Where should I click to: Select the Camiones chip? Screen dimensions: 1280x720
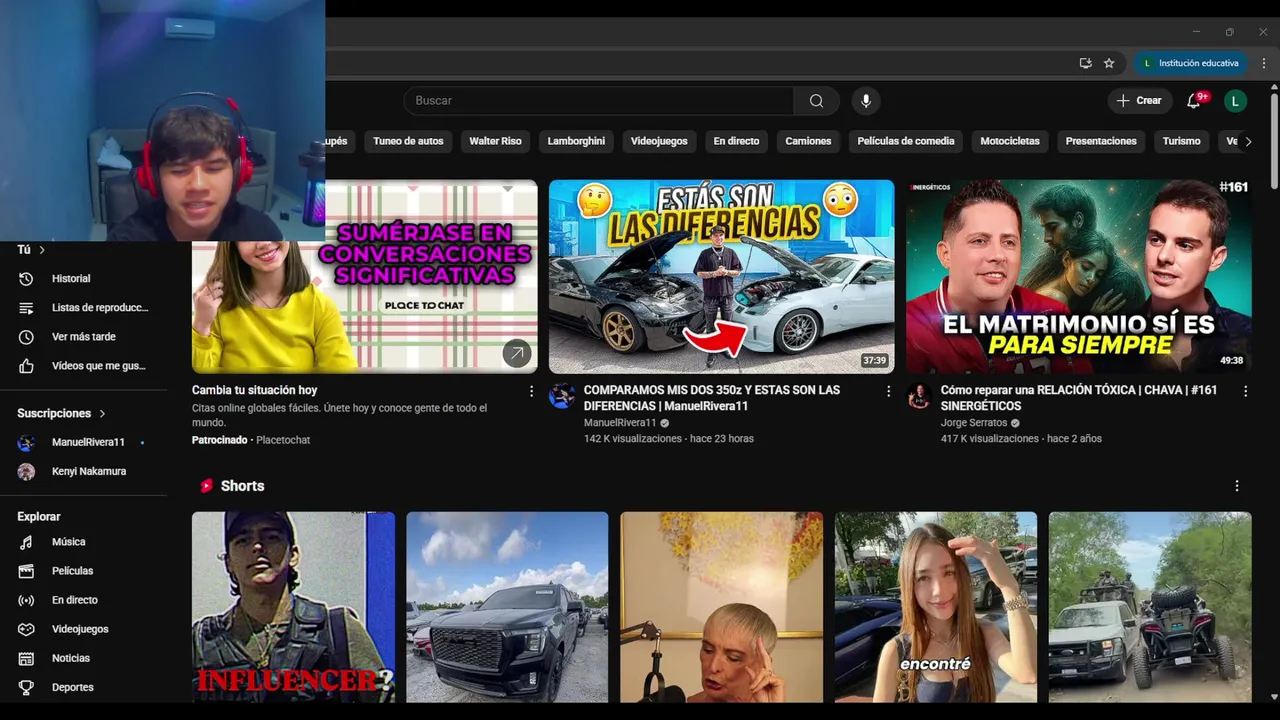808,141
